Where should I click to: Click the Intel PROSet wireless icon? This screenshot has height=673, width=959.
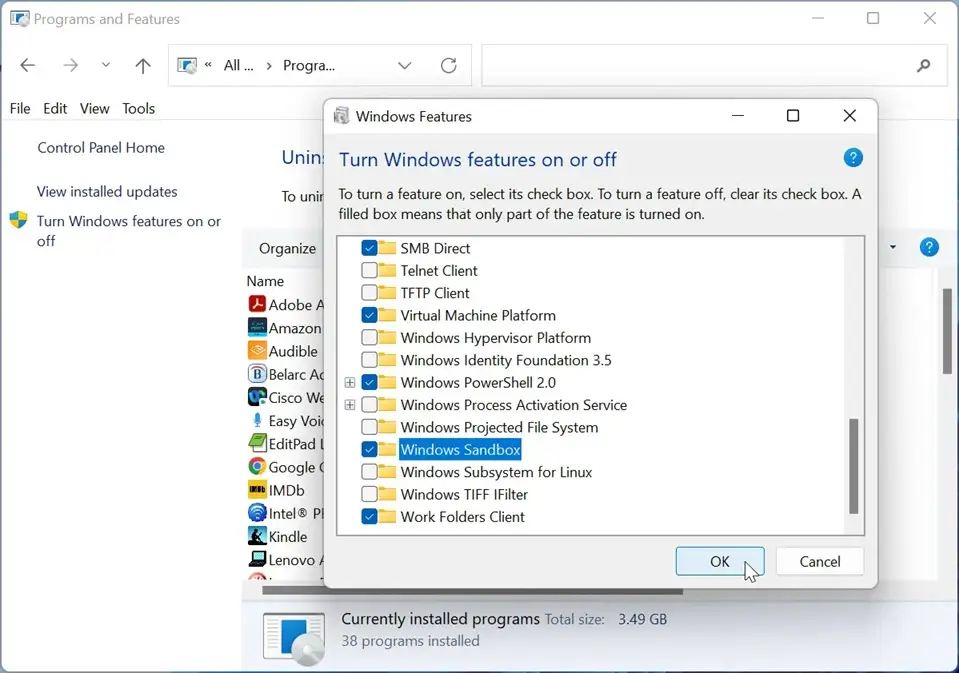pyautogui.click(x=257, y=513)
